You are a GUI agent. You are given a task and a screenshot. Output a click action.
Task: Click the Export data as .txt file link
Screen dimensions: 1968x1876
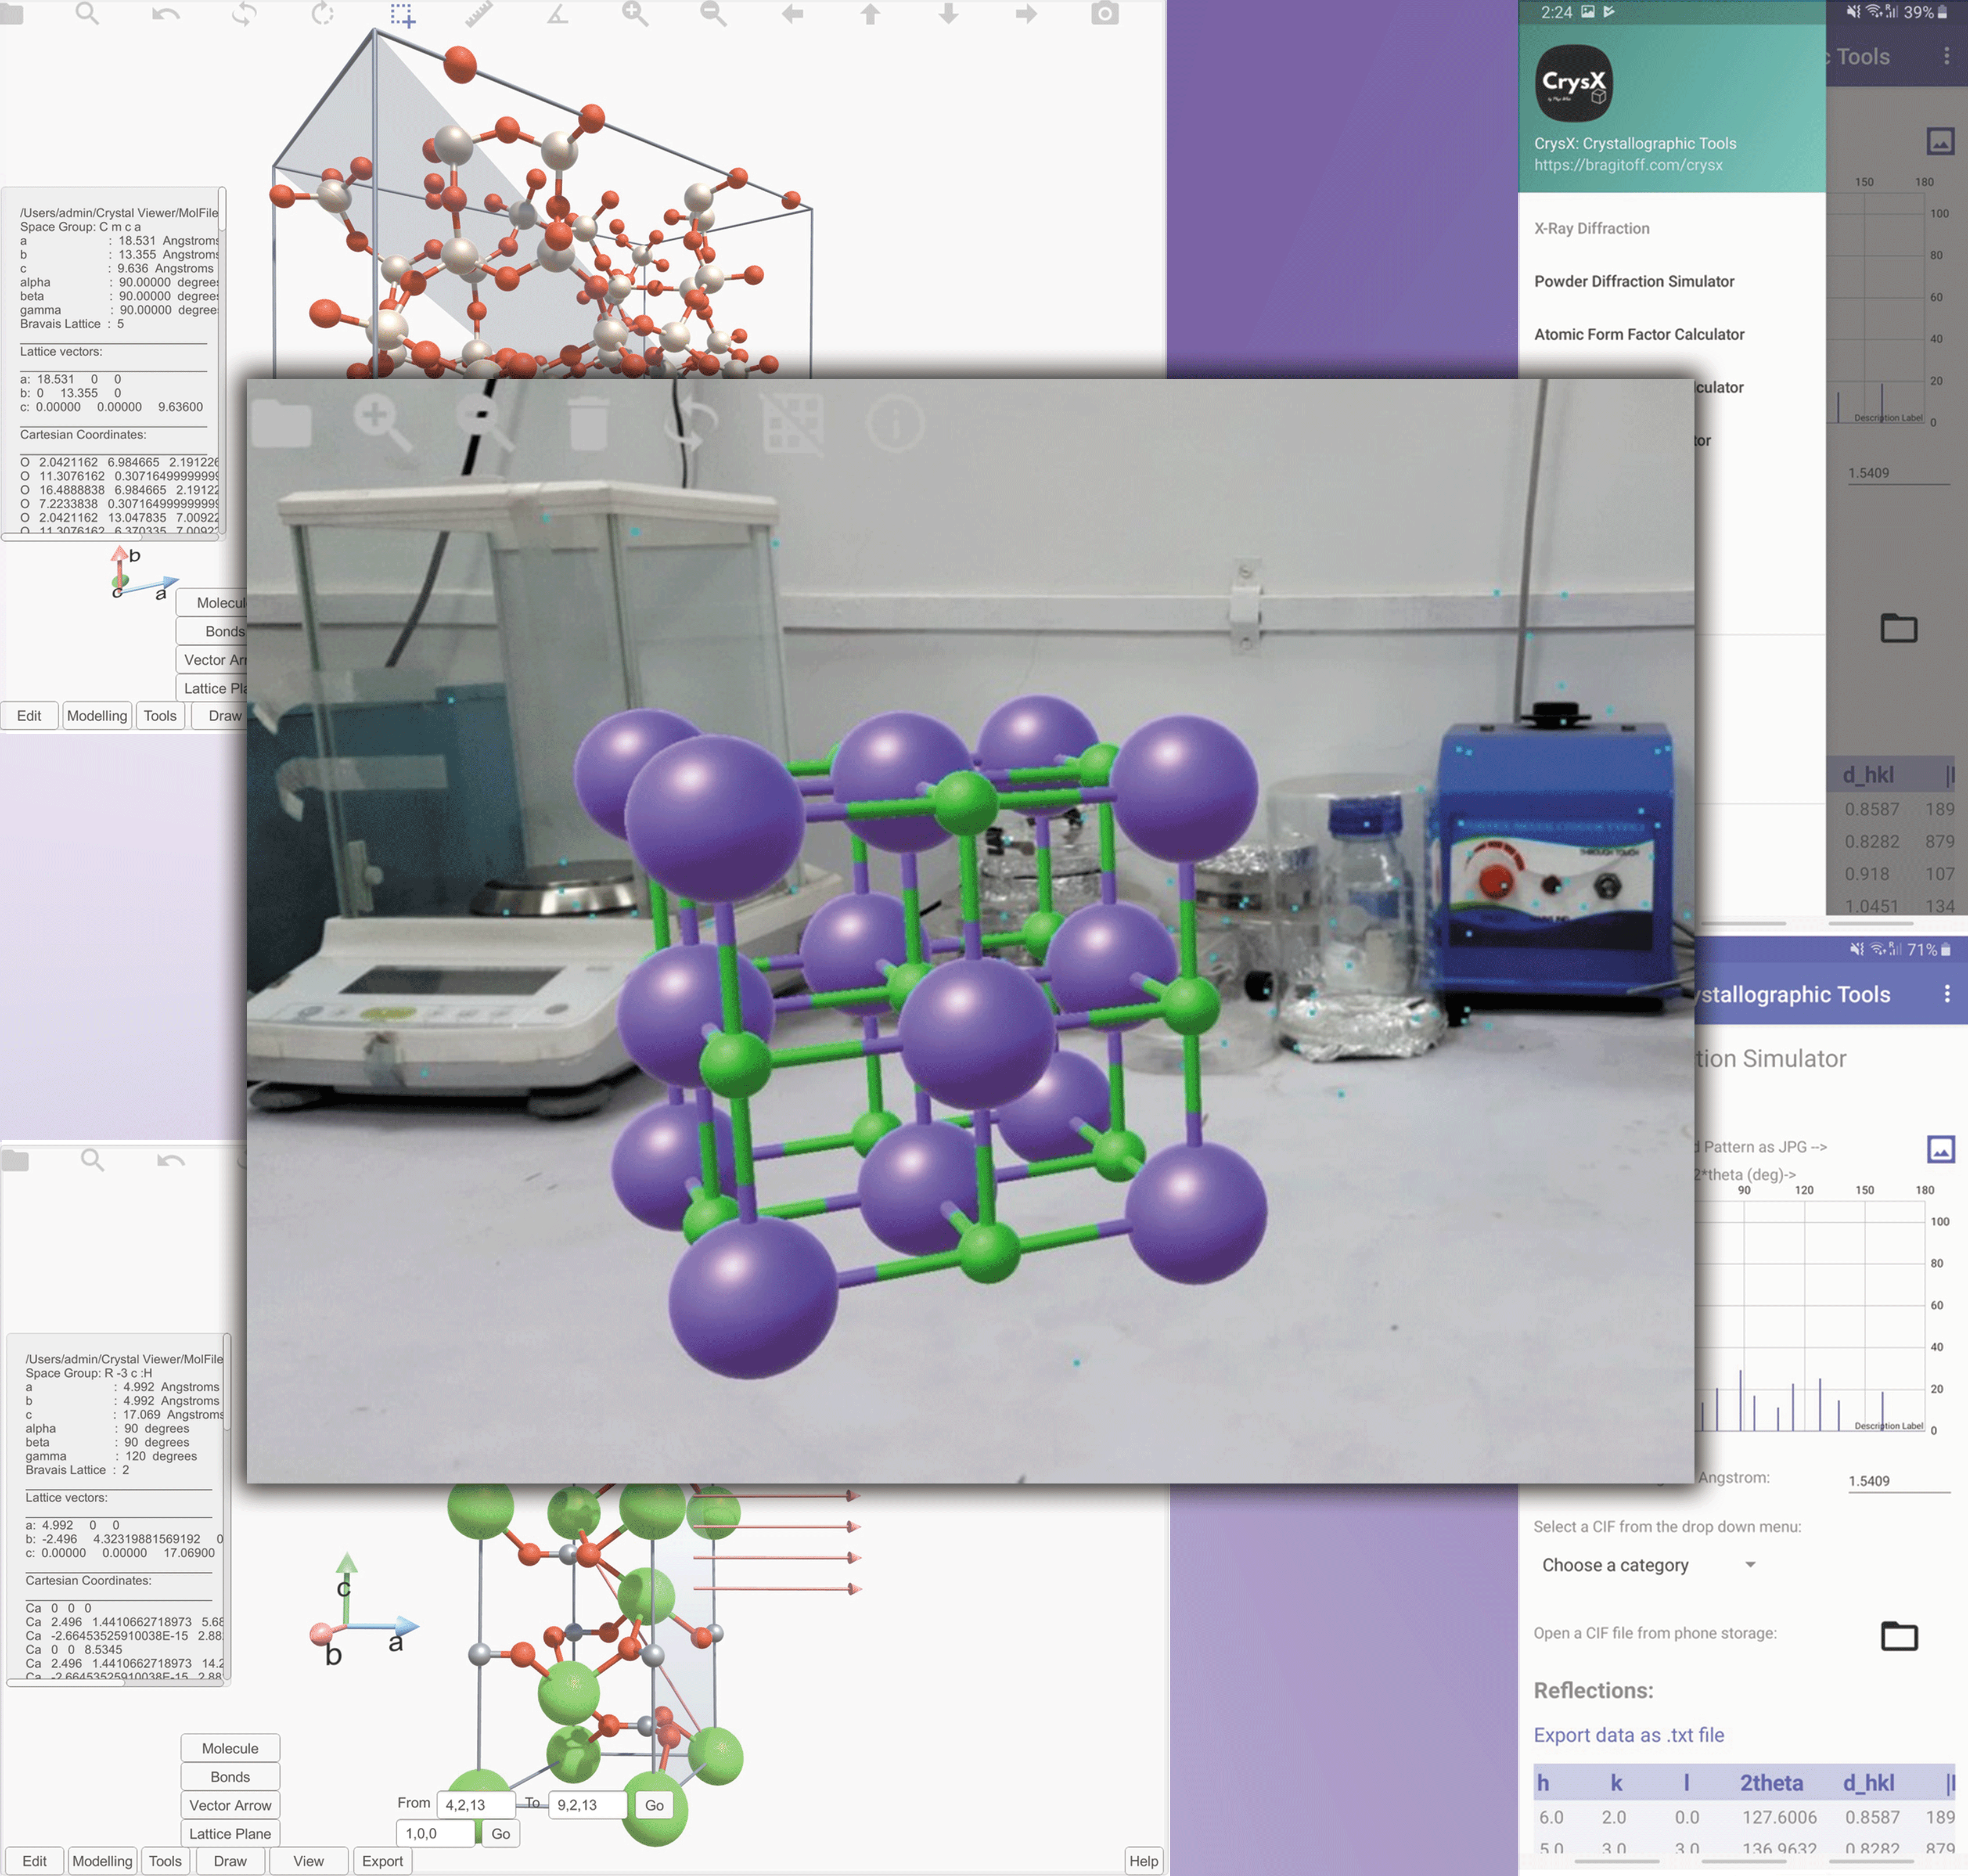[1628, 1735]
